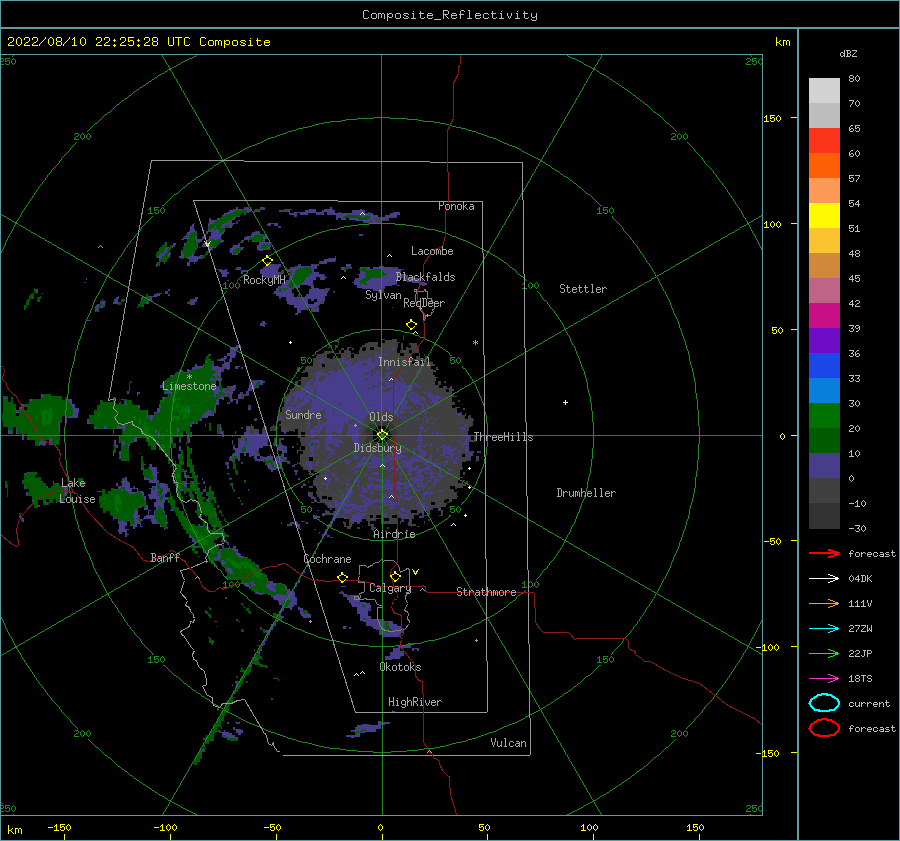Click the orange 111V arrow icon
Viewport: 900px width, 841px height.
pyautogui.click(x=824, y=603)
